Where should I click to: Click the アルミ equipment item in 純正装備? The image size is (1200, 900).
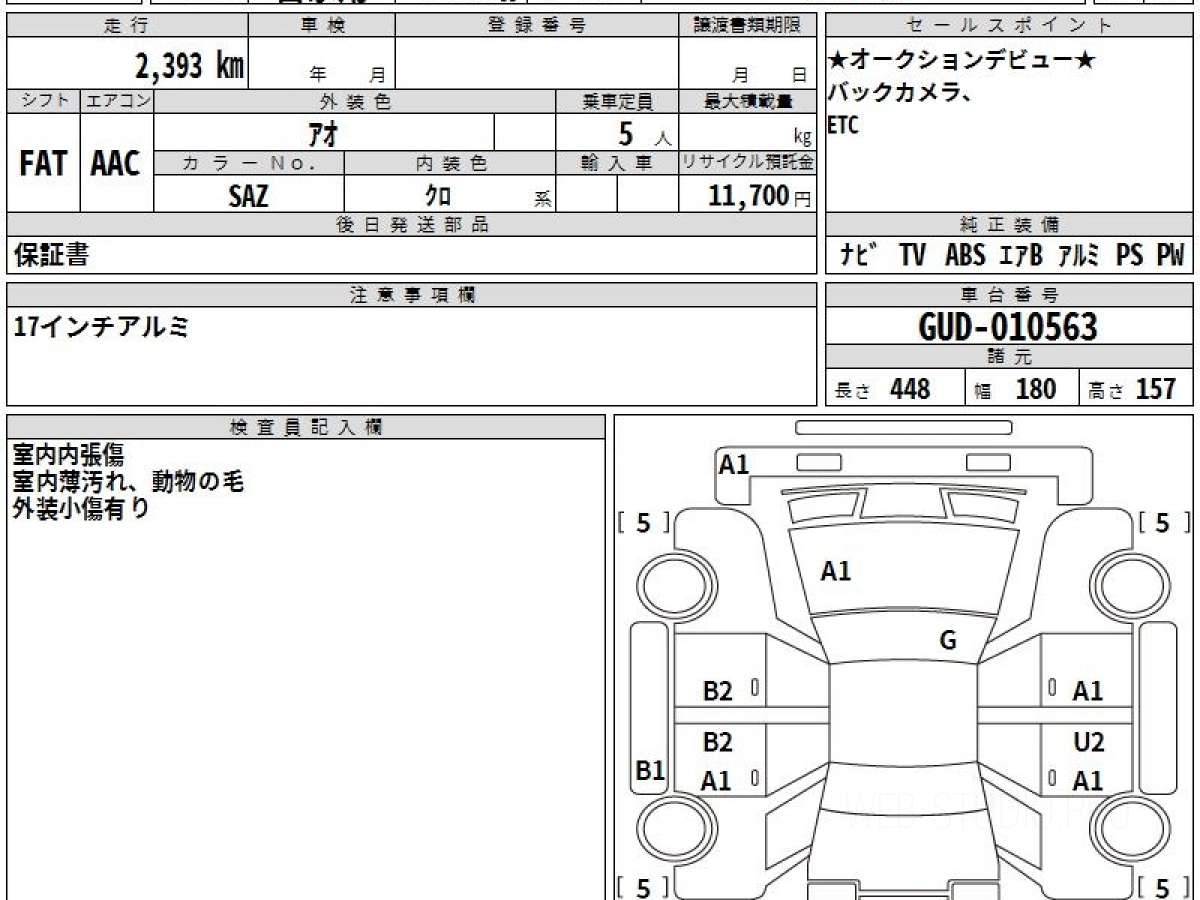click(x=1080, y=256)
